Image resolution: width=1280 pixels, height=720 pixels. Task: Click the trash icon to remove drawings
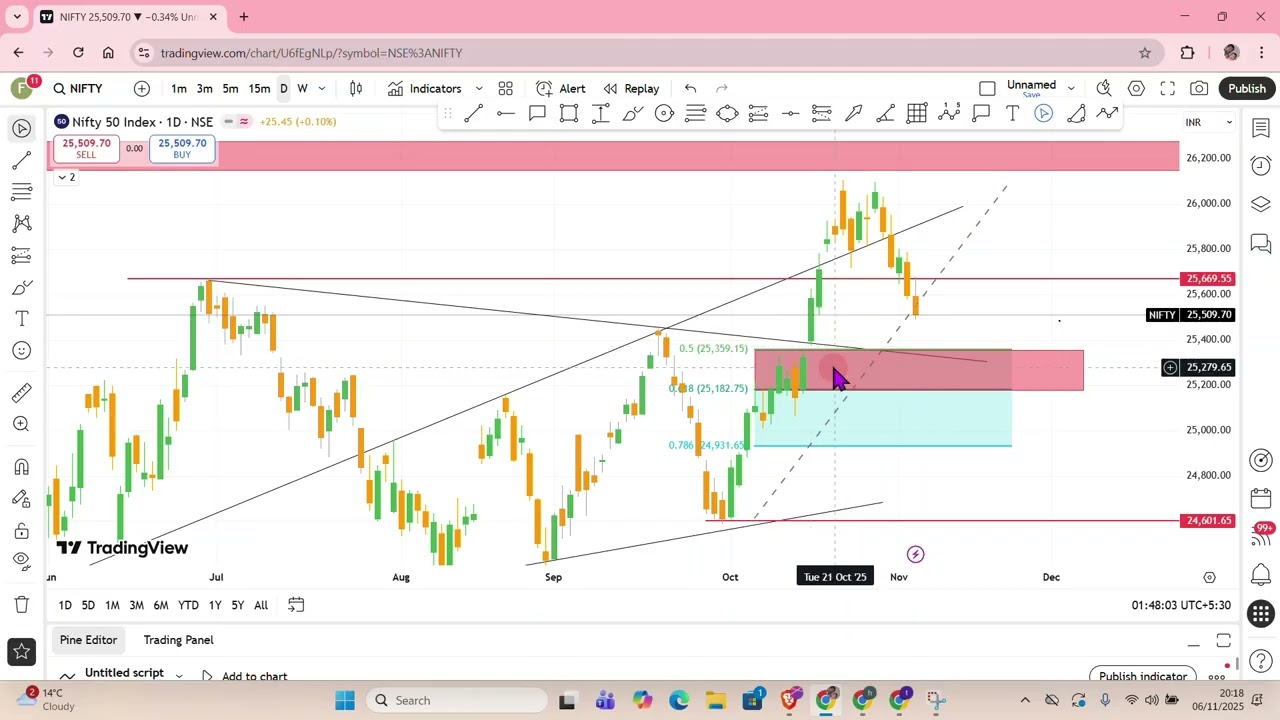coord(22,604)
